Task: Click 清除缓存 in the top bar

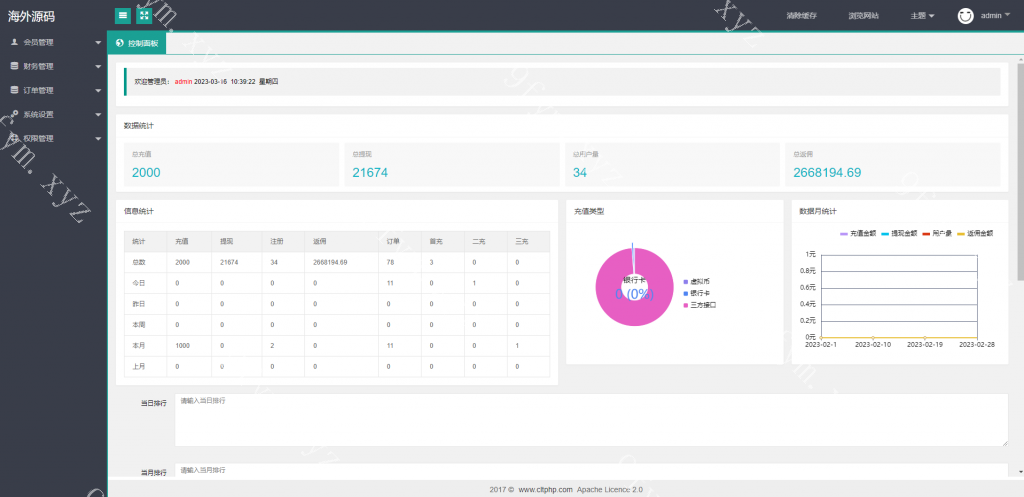Action: point(801,16)
